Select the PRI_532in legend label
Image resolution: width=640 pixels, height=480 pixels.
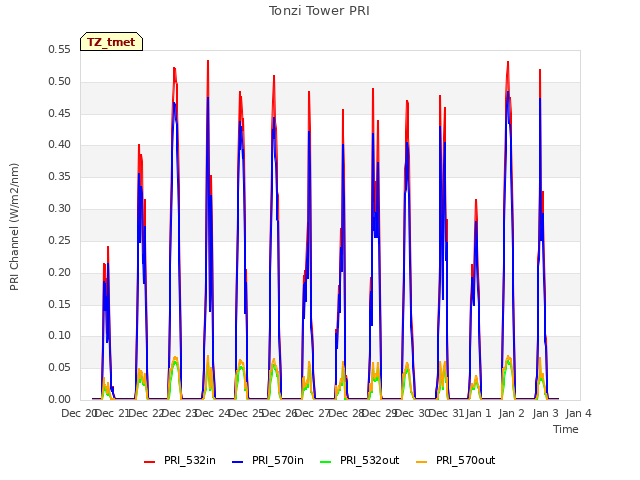190,460
